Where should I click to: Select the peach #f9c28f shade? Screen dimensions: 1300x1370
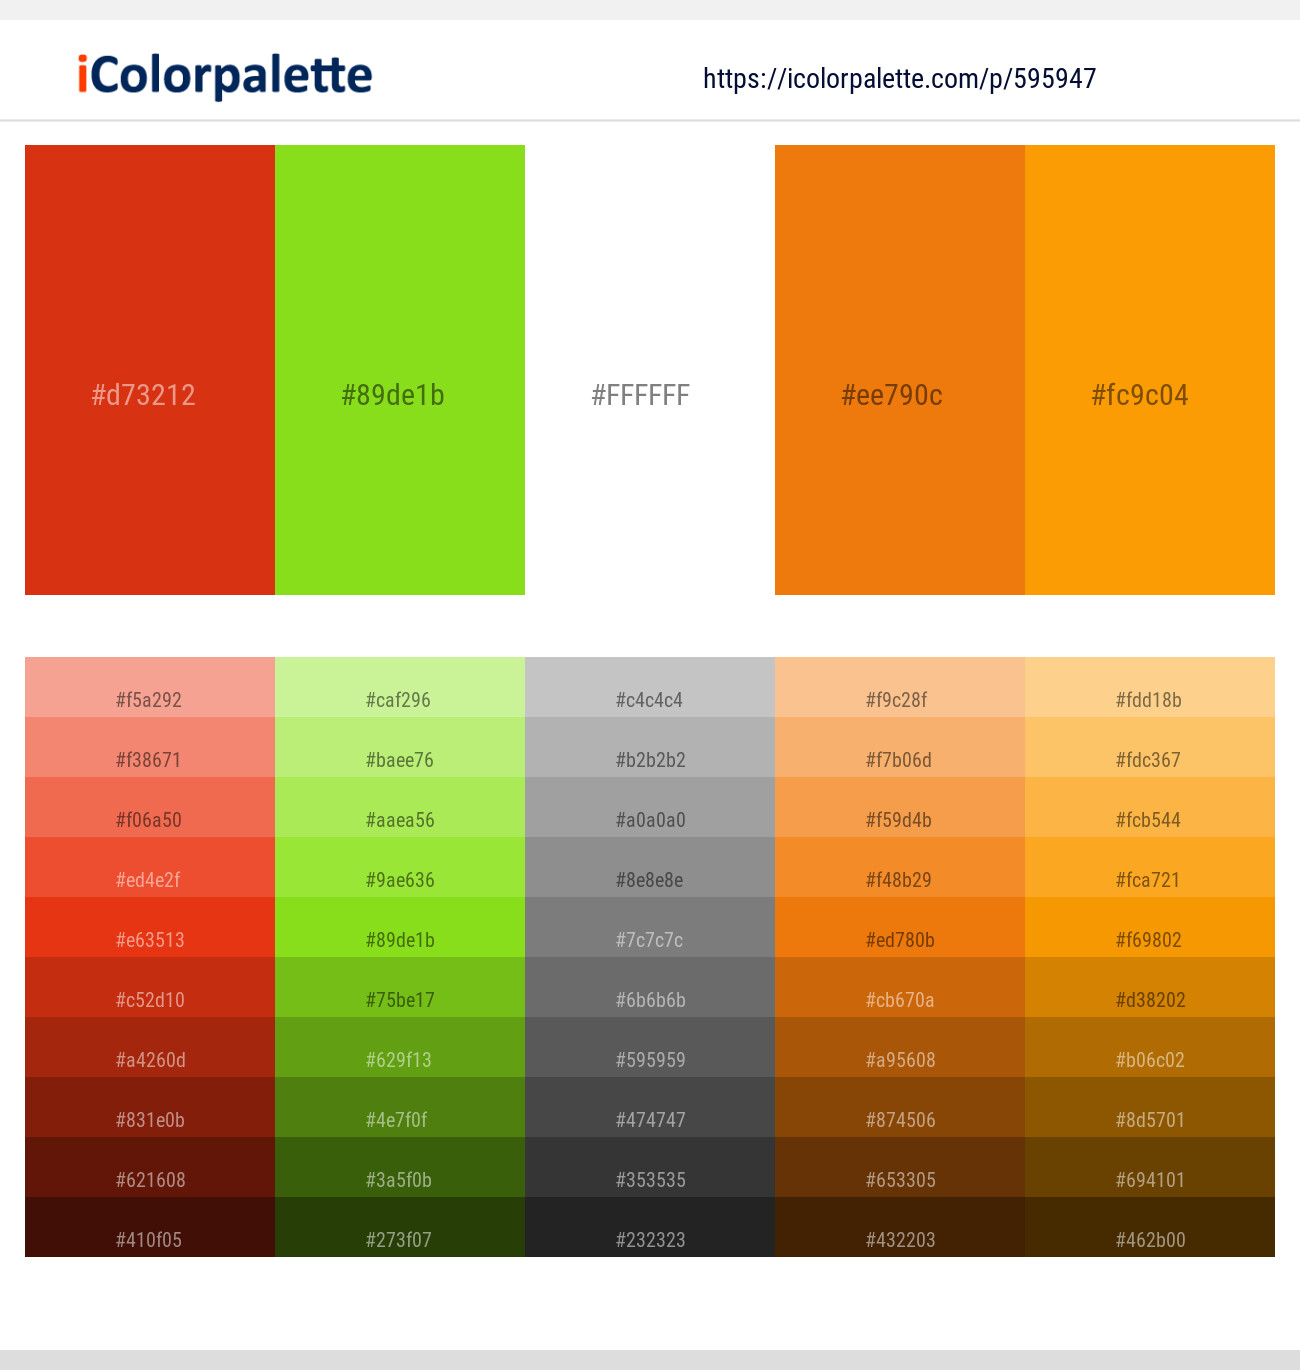pos(900,687)
